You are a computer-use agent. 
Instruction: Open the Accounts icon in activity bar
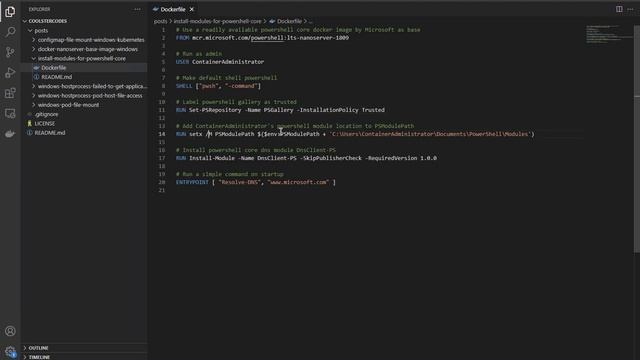[10, 331]
